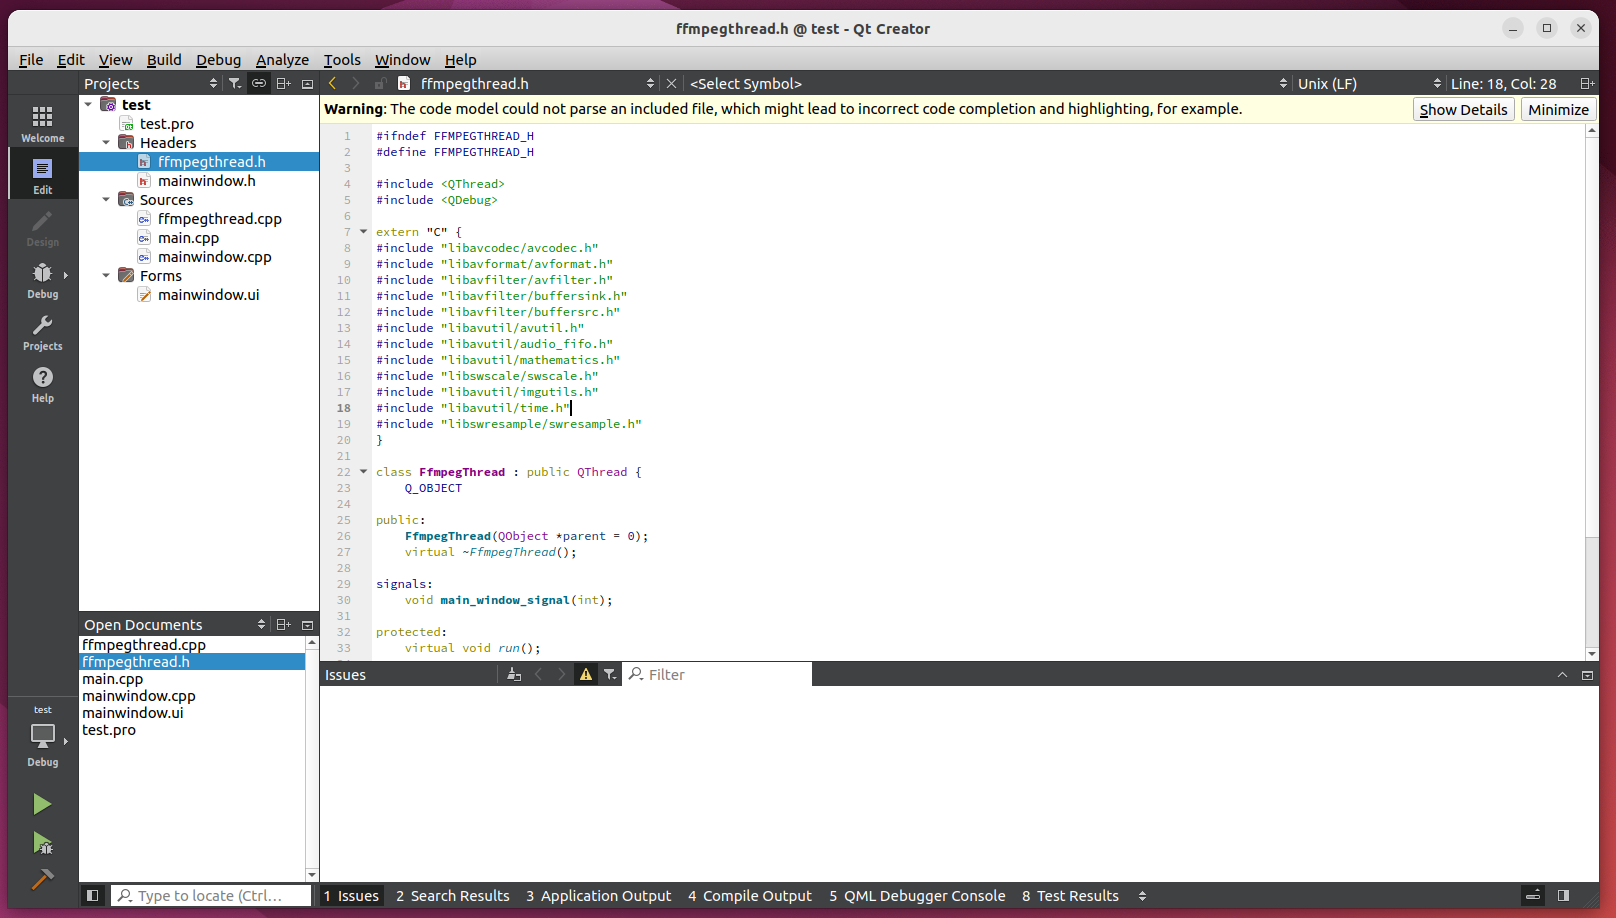The height and width of the screenshot is (918, 1616).
Task: Close the ffmpegthread.h document
Action: (x=672, y=84)
